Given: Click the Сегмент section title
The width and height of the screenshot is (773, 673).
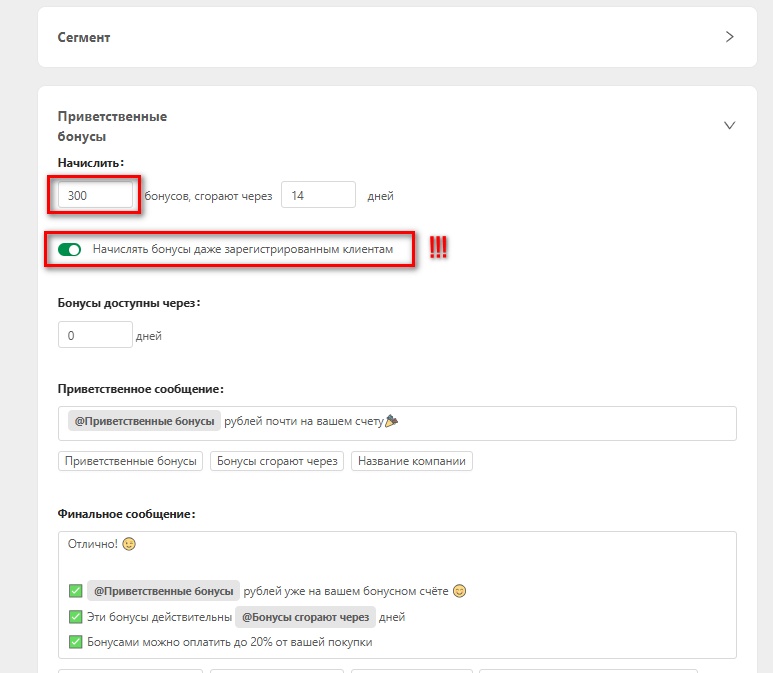Looking at the screenshot, I should [x=84, y=37].
